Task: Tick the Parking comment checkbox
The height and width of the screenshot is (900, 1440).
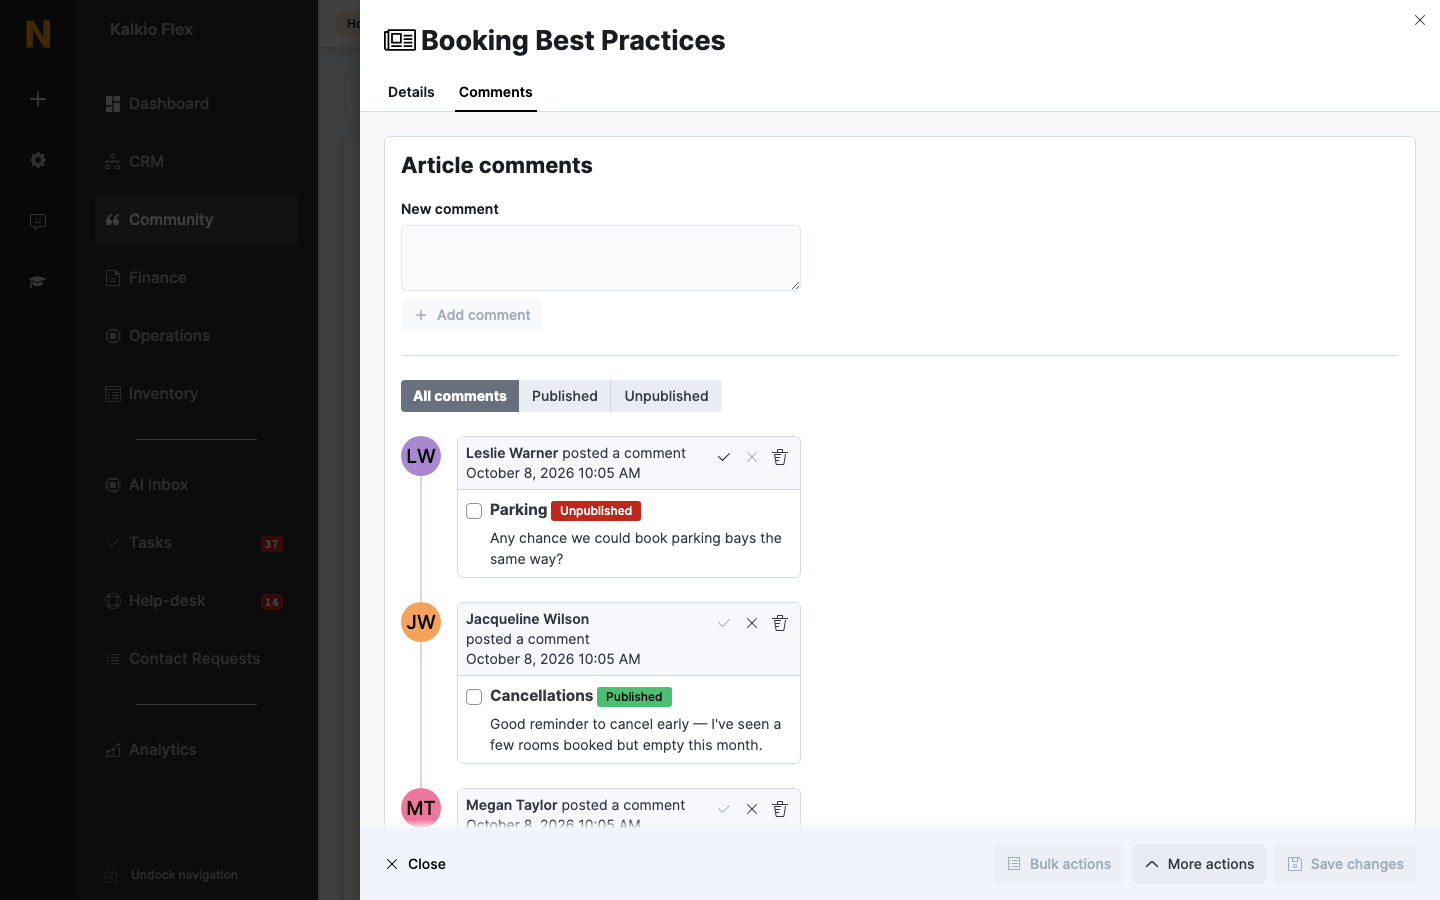Action: (x=474, y=511)
